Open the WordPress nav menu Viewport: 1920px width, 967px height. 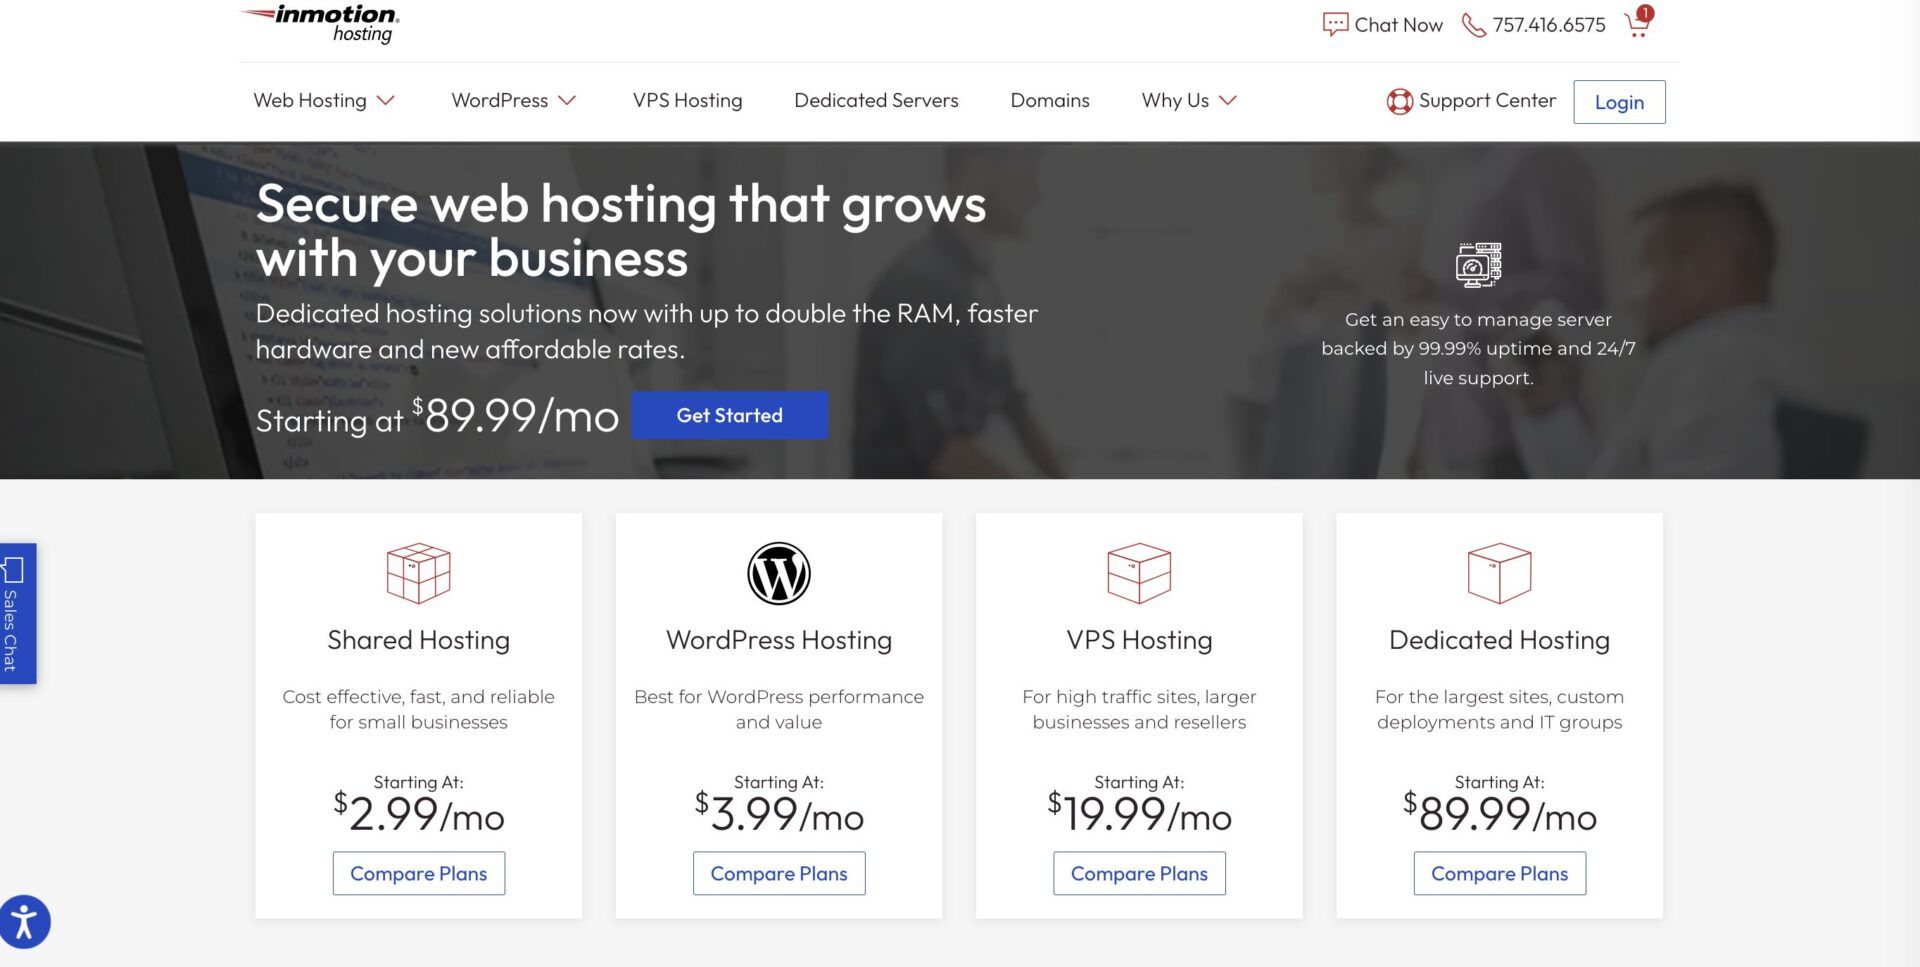(499, 101)
